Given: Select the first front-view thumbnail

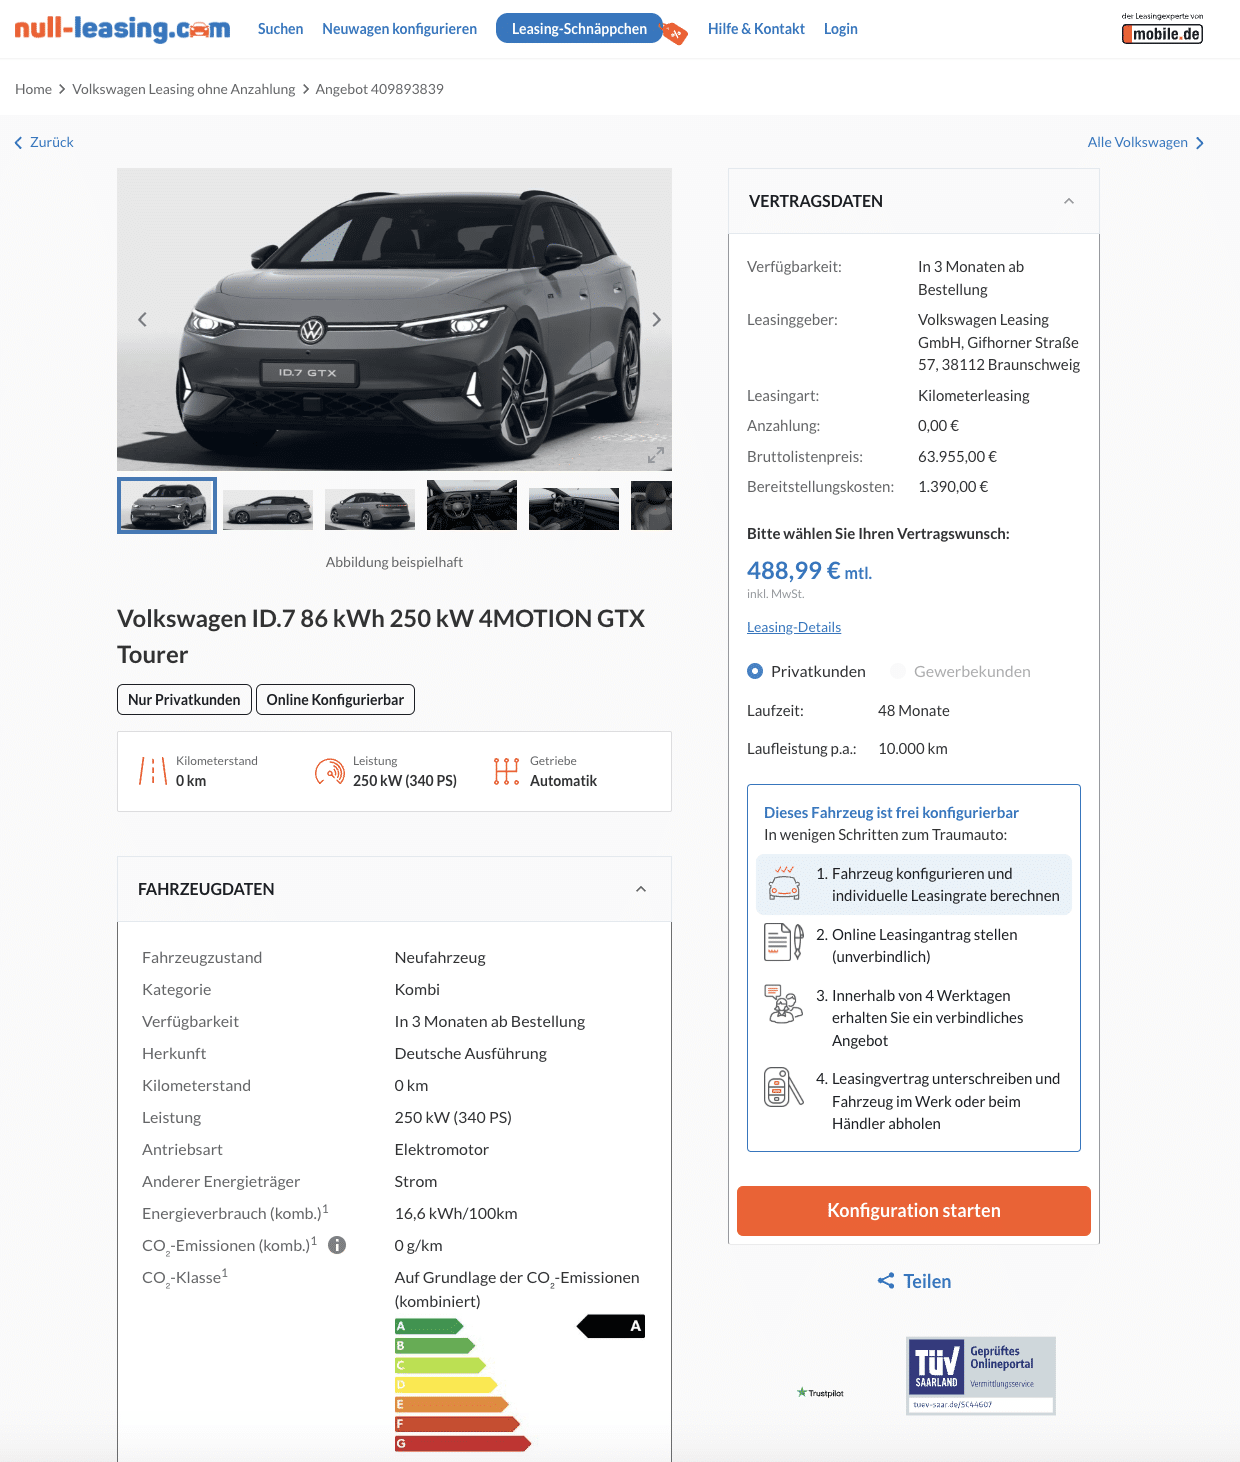Looking at the screenshot, I should coord(167,505).
